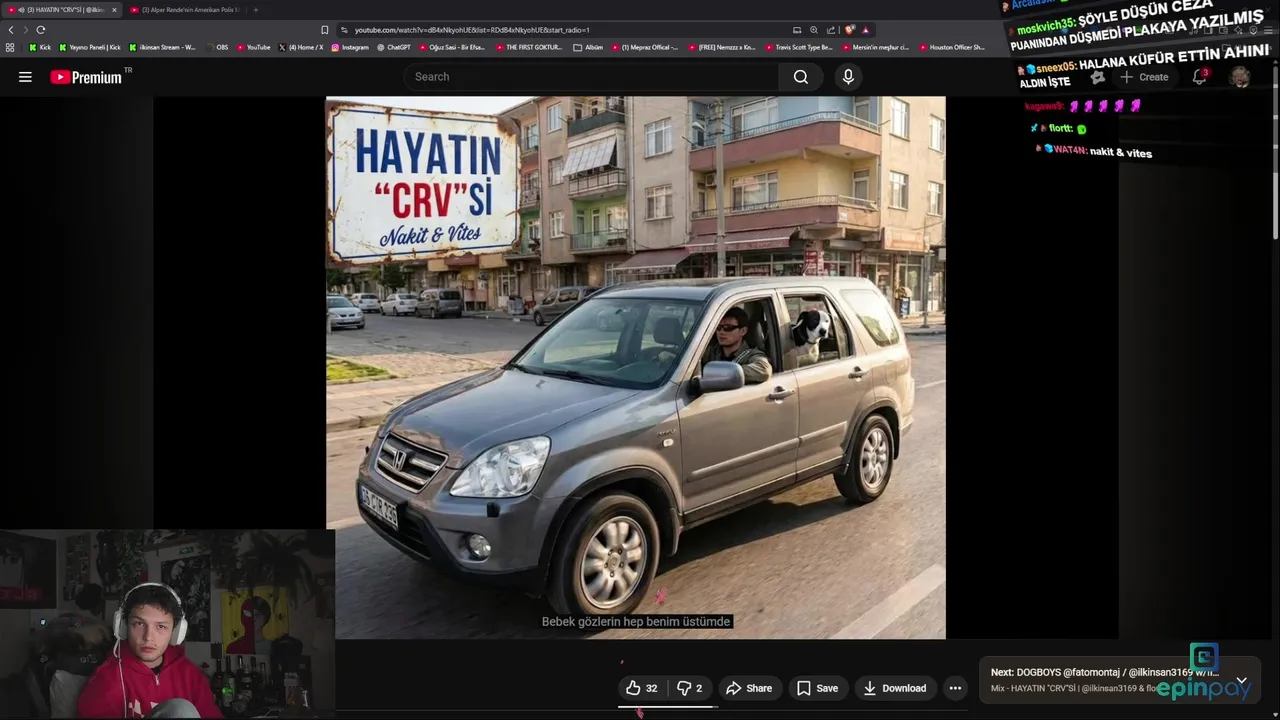Go back with the browser back arrow
Viewport: 1280px width, 720px height.
click(11, 30)
